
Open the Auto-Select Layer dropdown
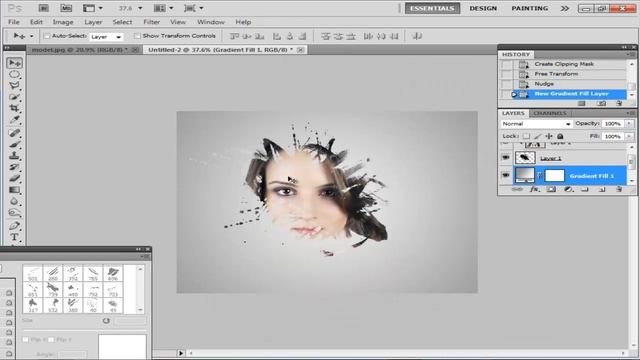[x=106, y=37]
